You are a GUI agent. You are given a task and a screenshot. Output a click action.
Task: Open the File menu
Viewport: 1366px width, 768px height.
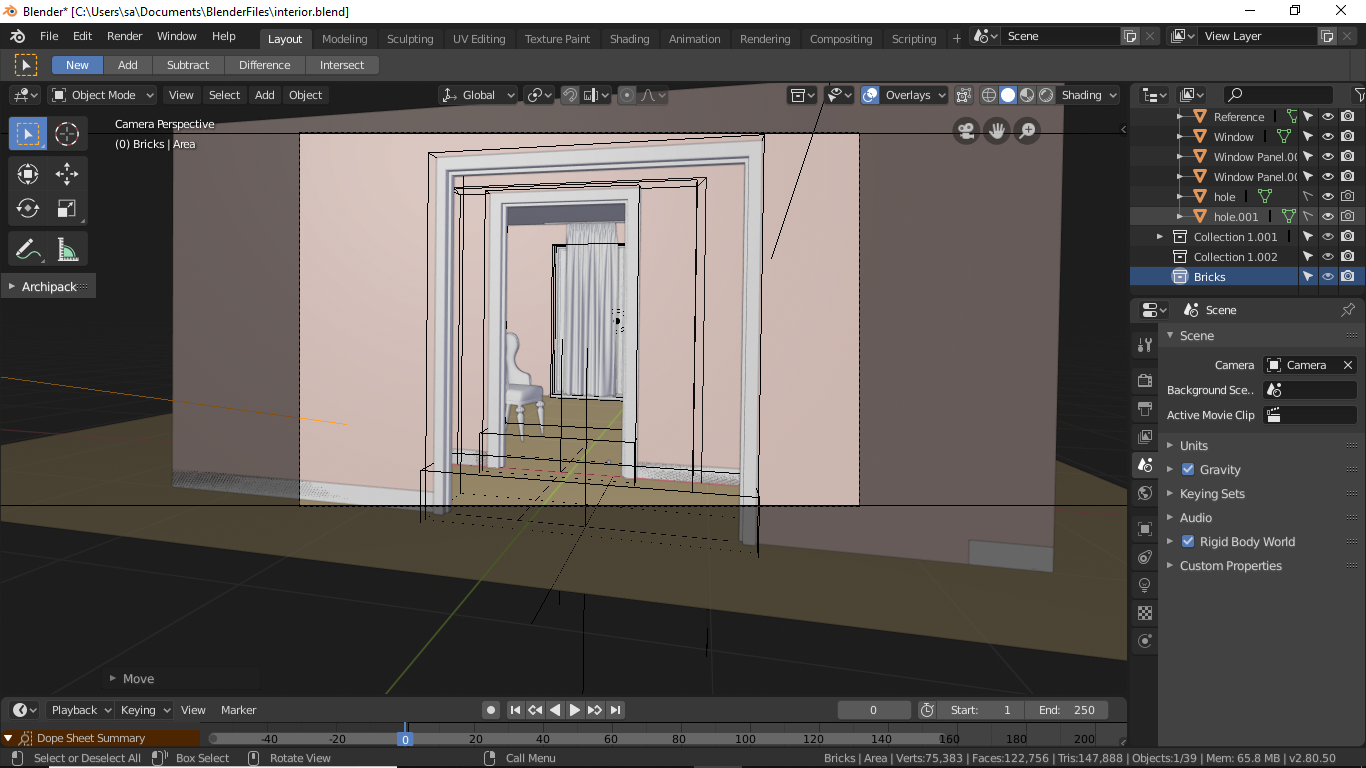click(x=49, y=36)
